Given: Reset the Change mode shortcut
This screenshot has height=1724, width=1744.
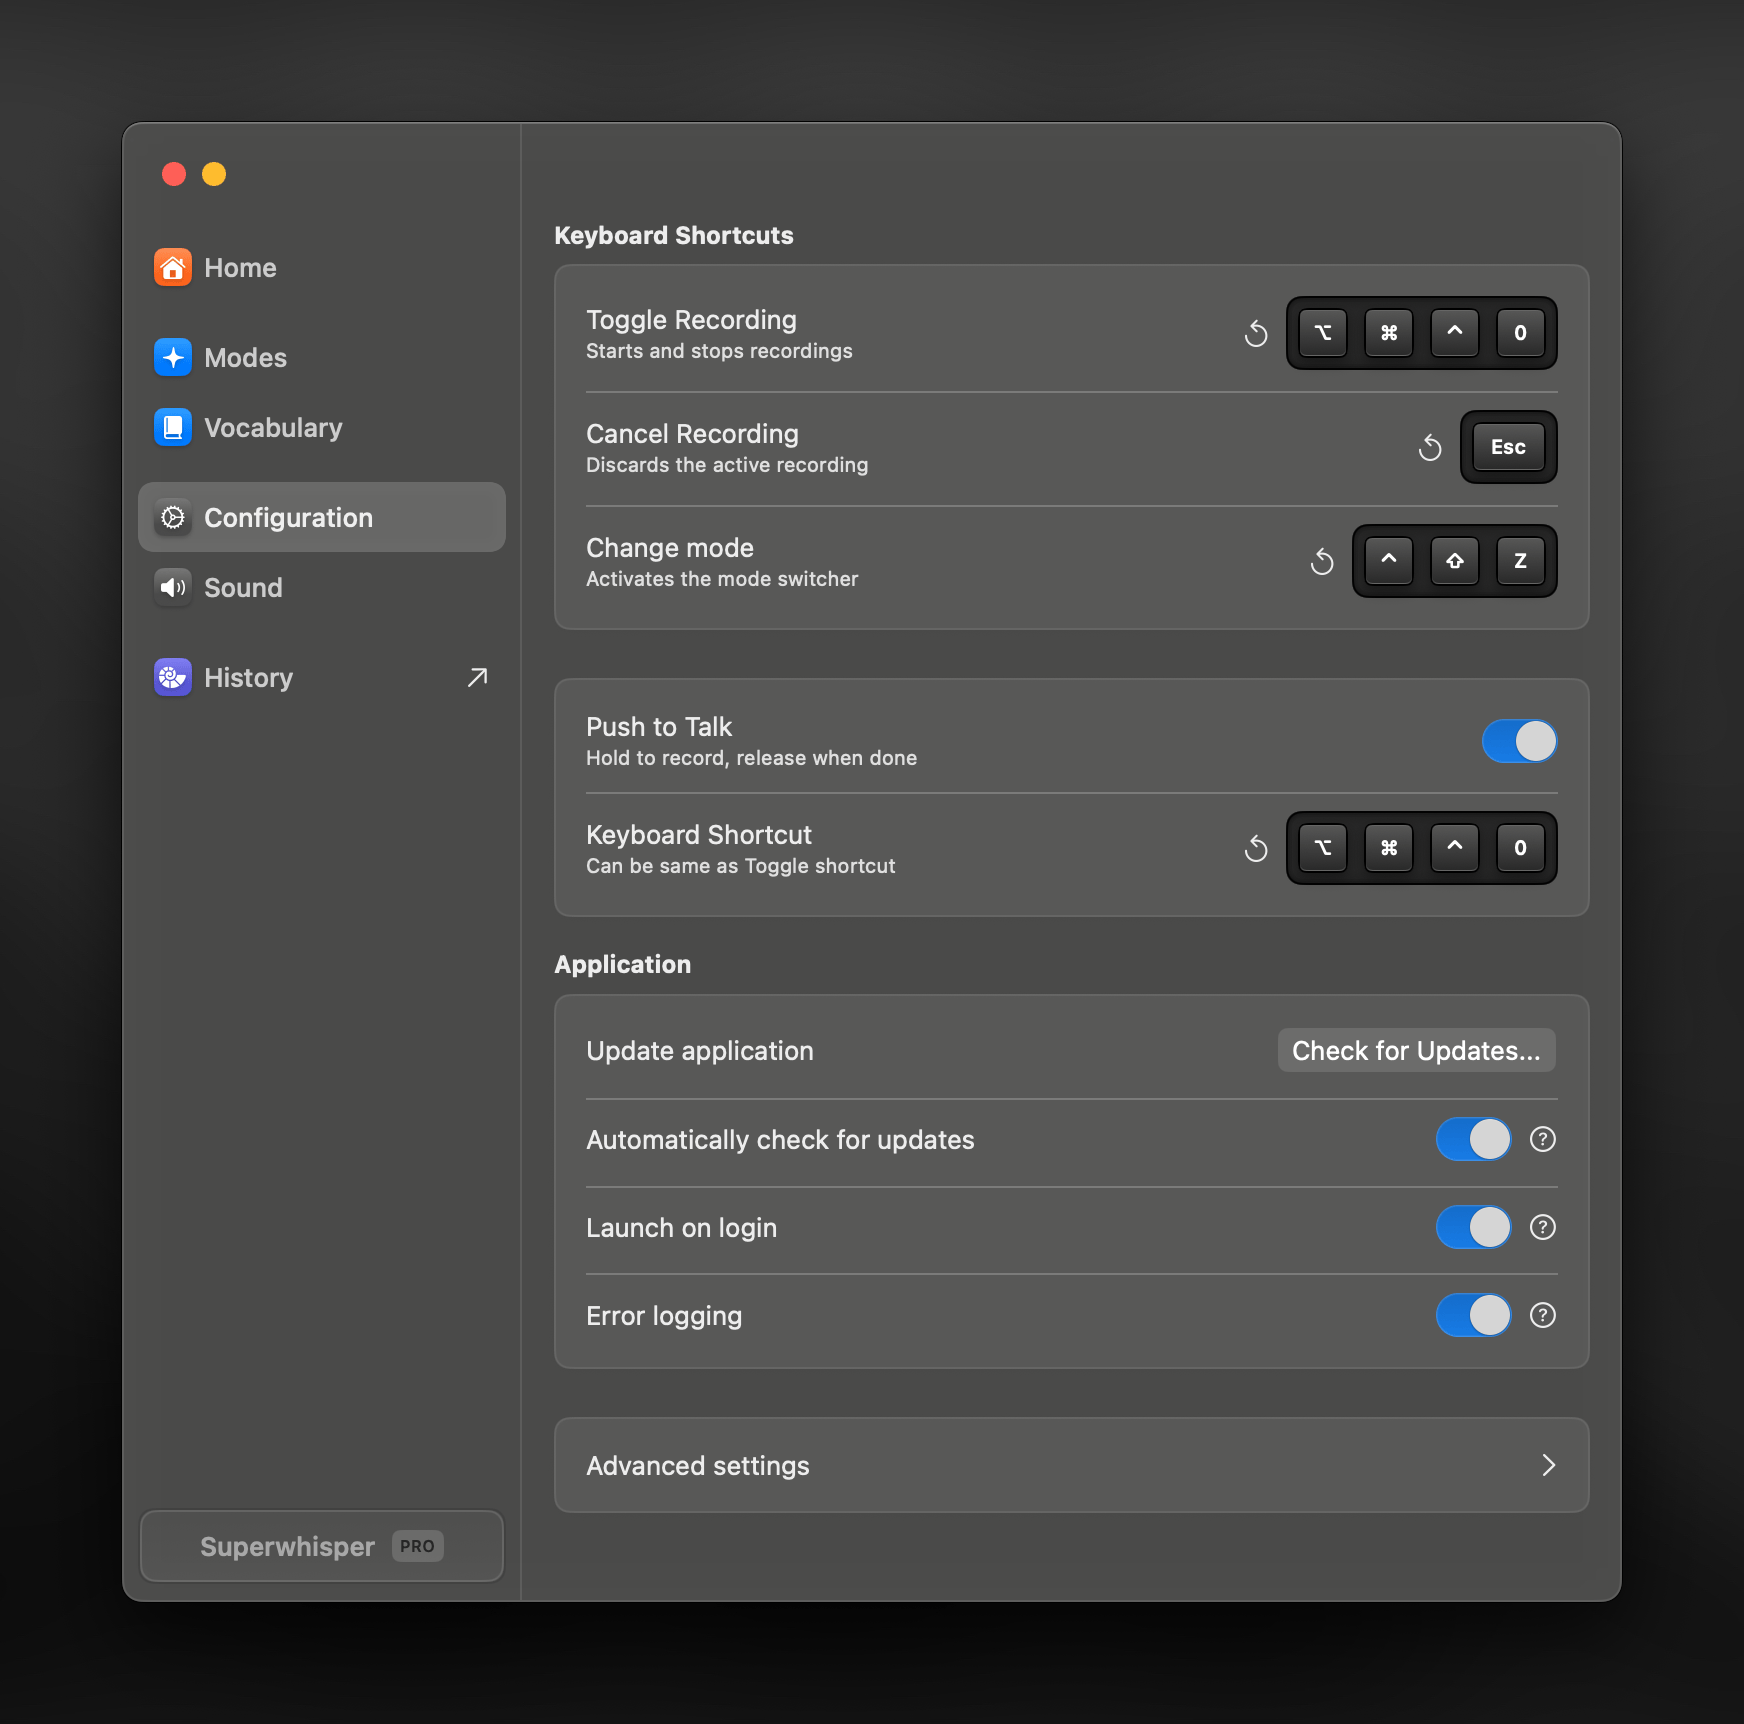Looking at the screenshot, I should (x=1322, y=561).
